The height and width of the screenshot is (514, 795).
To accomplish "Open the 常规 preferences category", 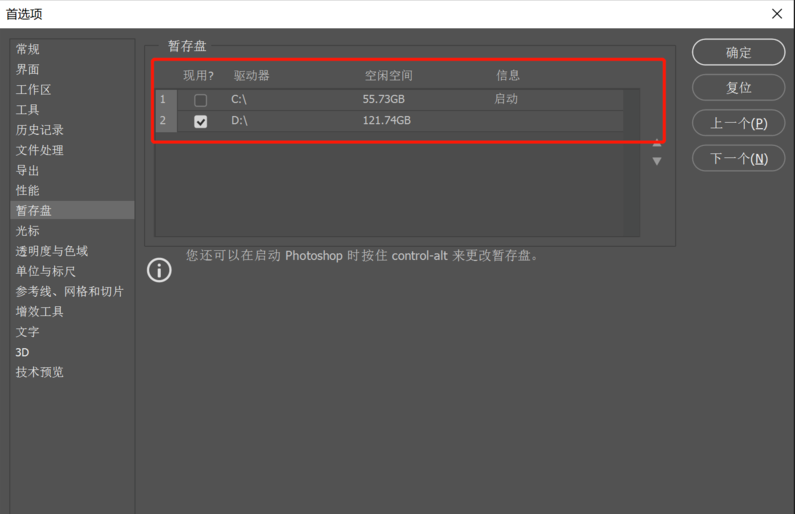I will [x=28, y=49].
